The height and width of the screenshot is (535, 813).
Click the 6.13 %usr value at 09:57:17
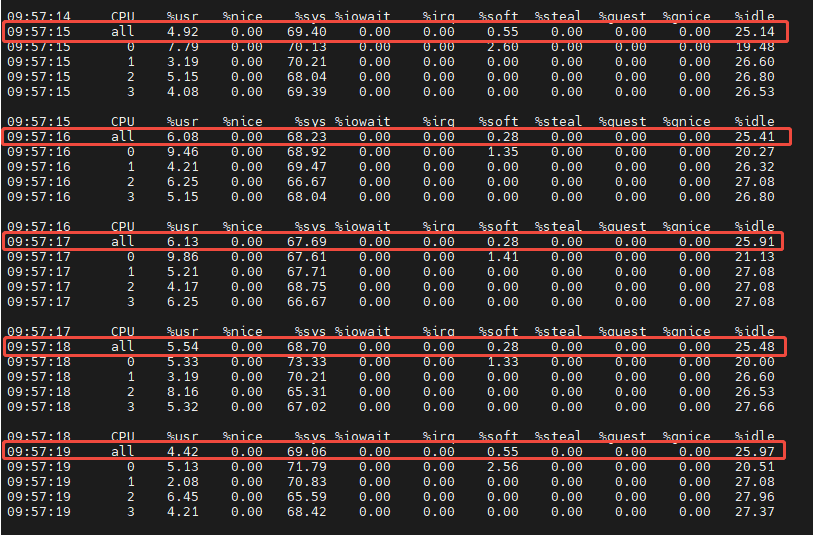[183, 242]
